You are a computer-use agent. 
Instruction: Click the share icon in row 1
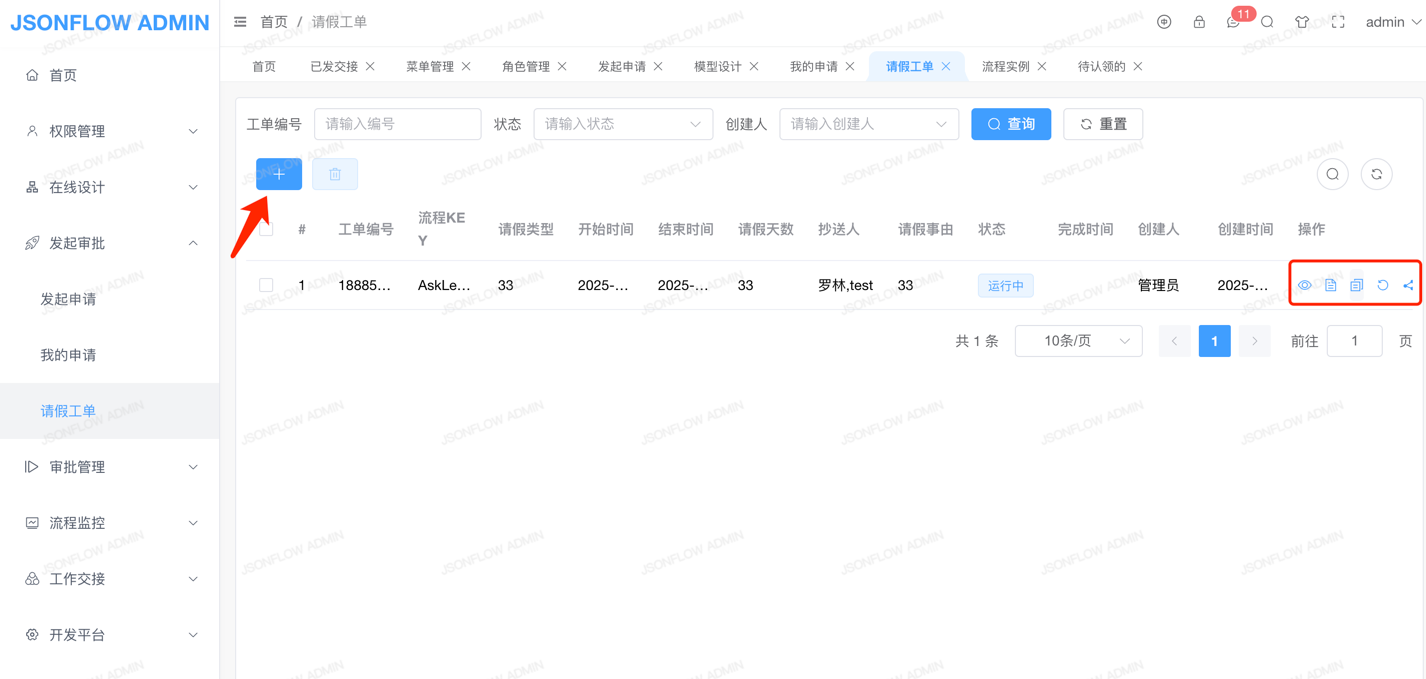coord(1408,286)
